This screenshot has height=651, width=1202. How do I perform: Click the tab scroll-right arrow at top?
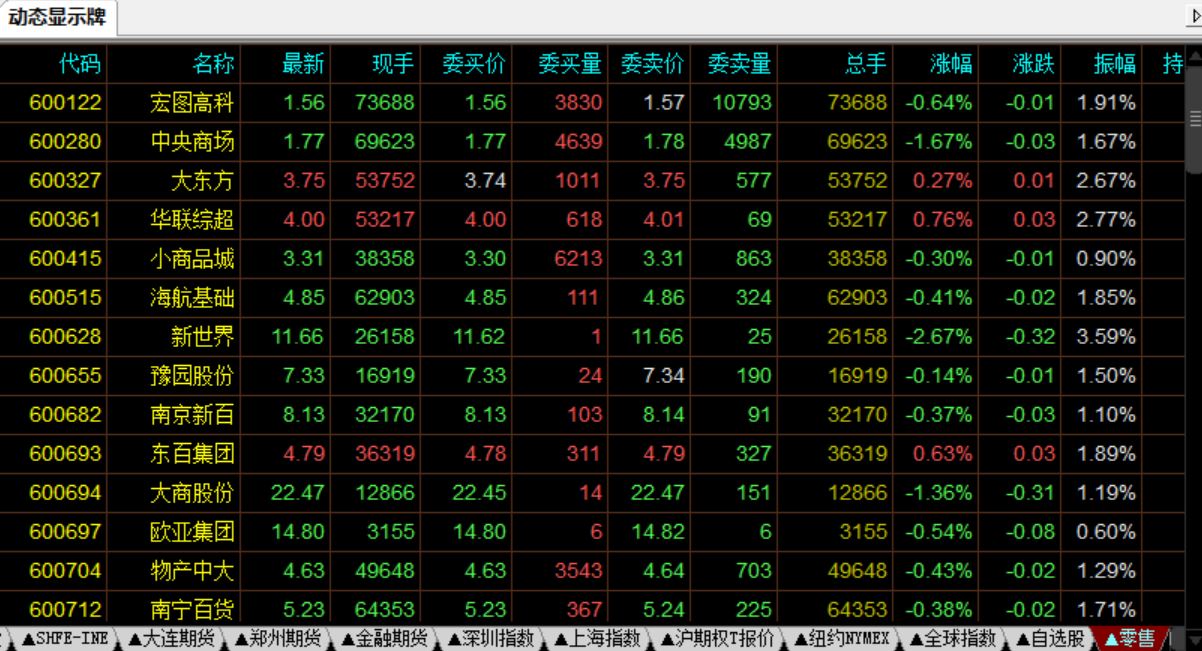(x=1193, y=18)
